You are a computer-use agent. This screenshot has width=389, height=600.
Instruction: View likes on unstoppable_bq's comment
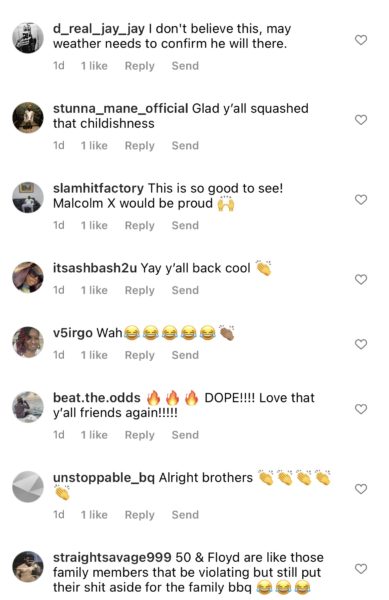point(94,515)
